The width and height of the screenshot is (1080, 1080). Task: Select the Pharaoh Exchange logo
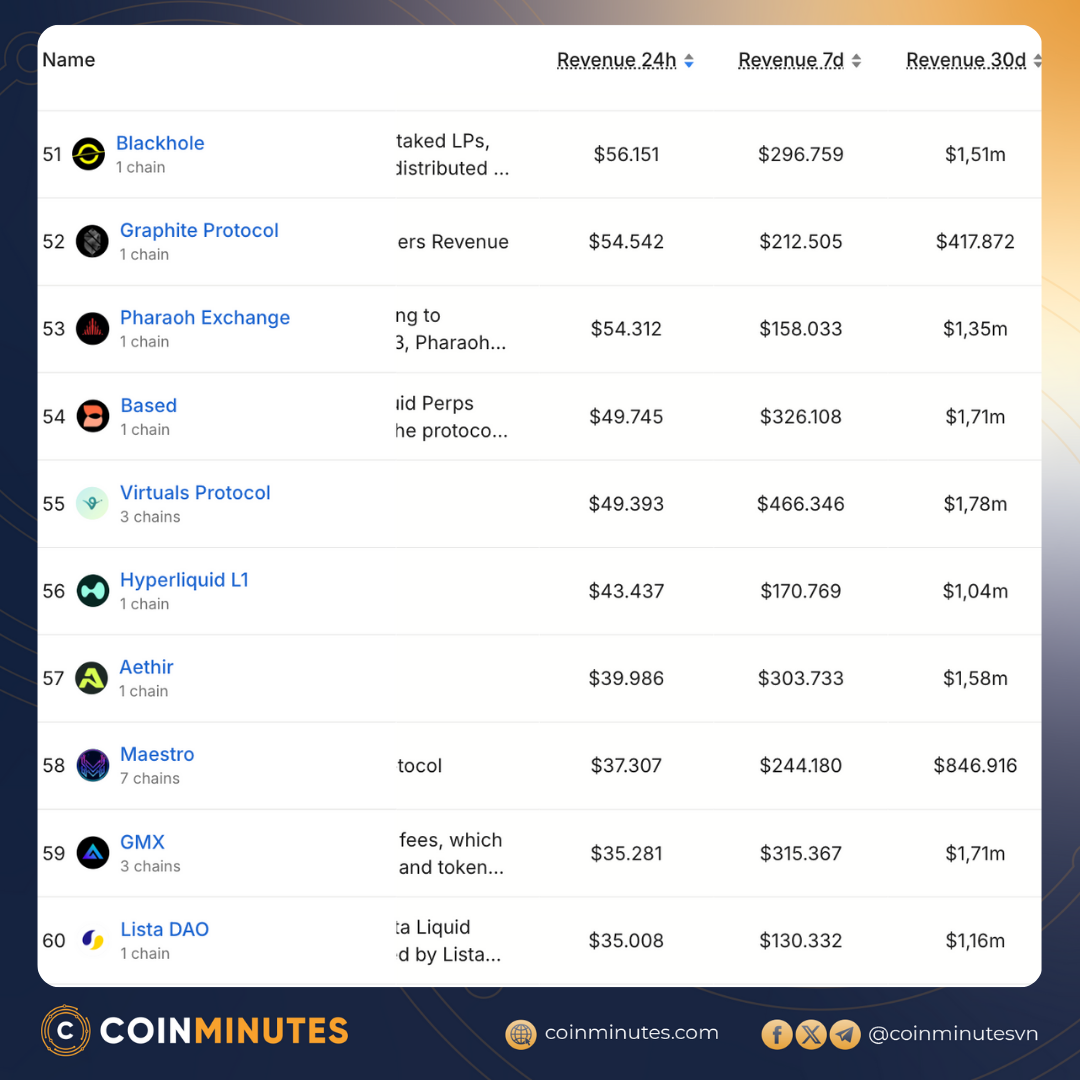92,328
